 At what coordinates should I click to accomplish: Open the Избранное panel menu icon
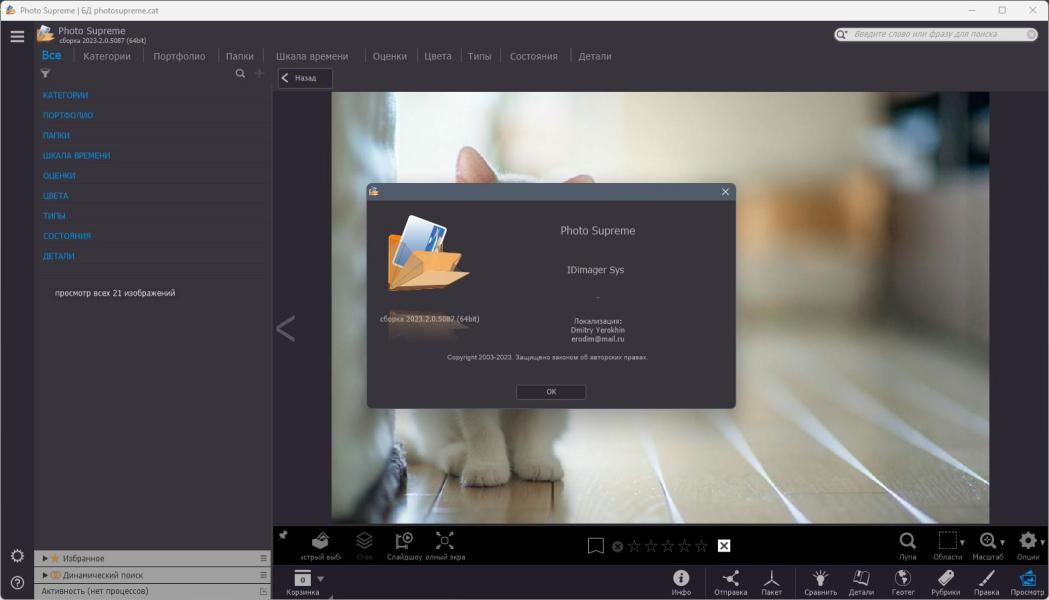263,558
